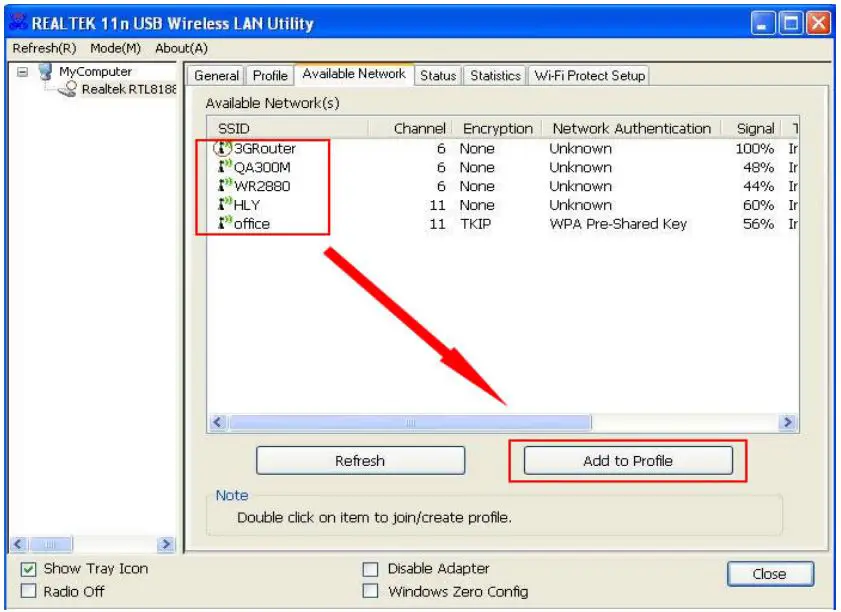
Task: Select the WR2880 network icon
Action: coord(224,186)
